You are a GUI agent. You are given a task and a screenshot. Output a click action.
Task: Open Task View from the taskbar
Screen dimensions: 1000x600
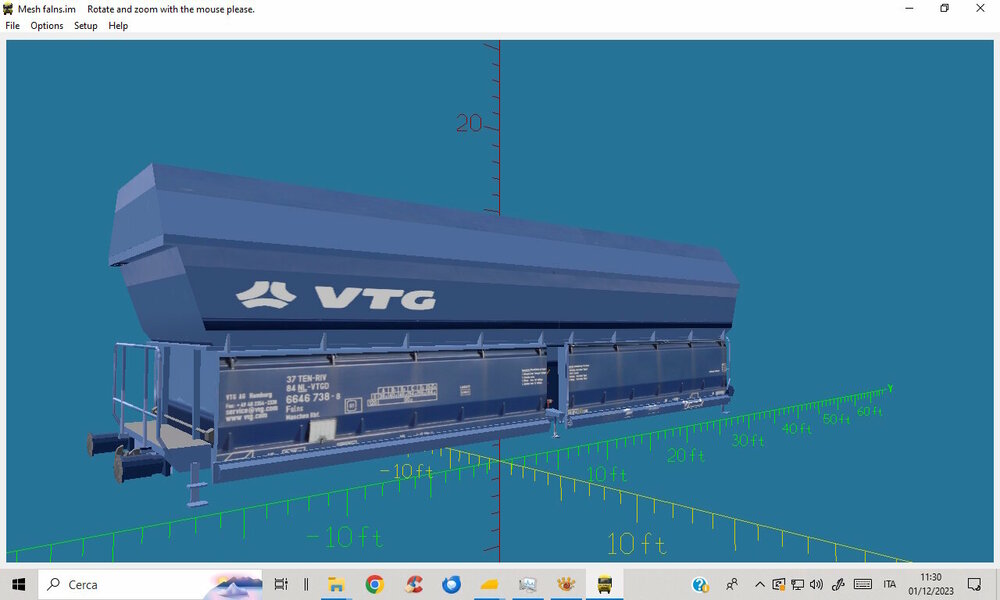click(281, 584)
